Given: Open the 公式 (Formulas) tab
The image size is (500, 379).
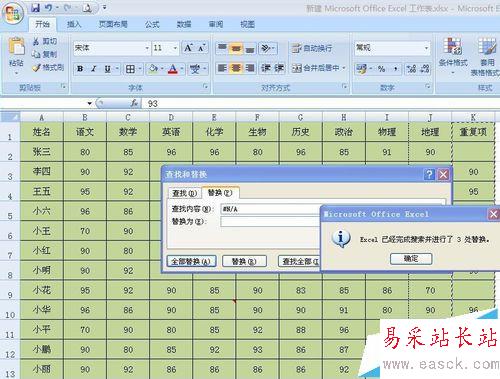Looking at the screenshot, I should click(x=152, y=24).
